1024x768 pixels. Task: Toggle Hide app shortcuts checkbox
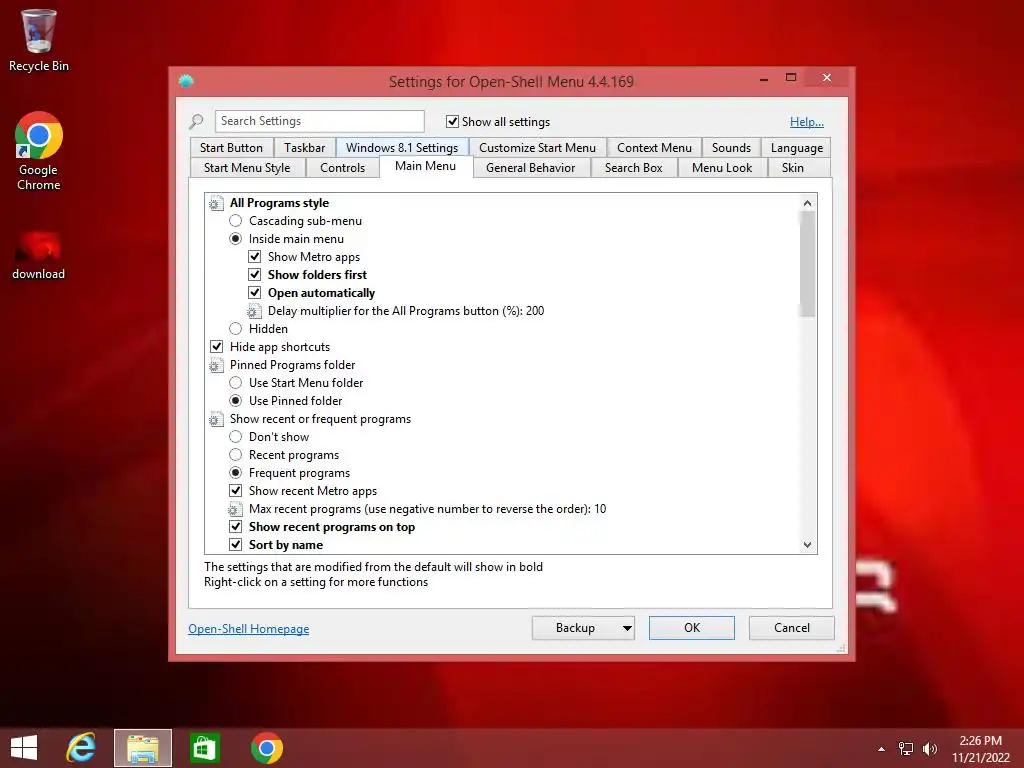(x=216, y=347)
